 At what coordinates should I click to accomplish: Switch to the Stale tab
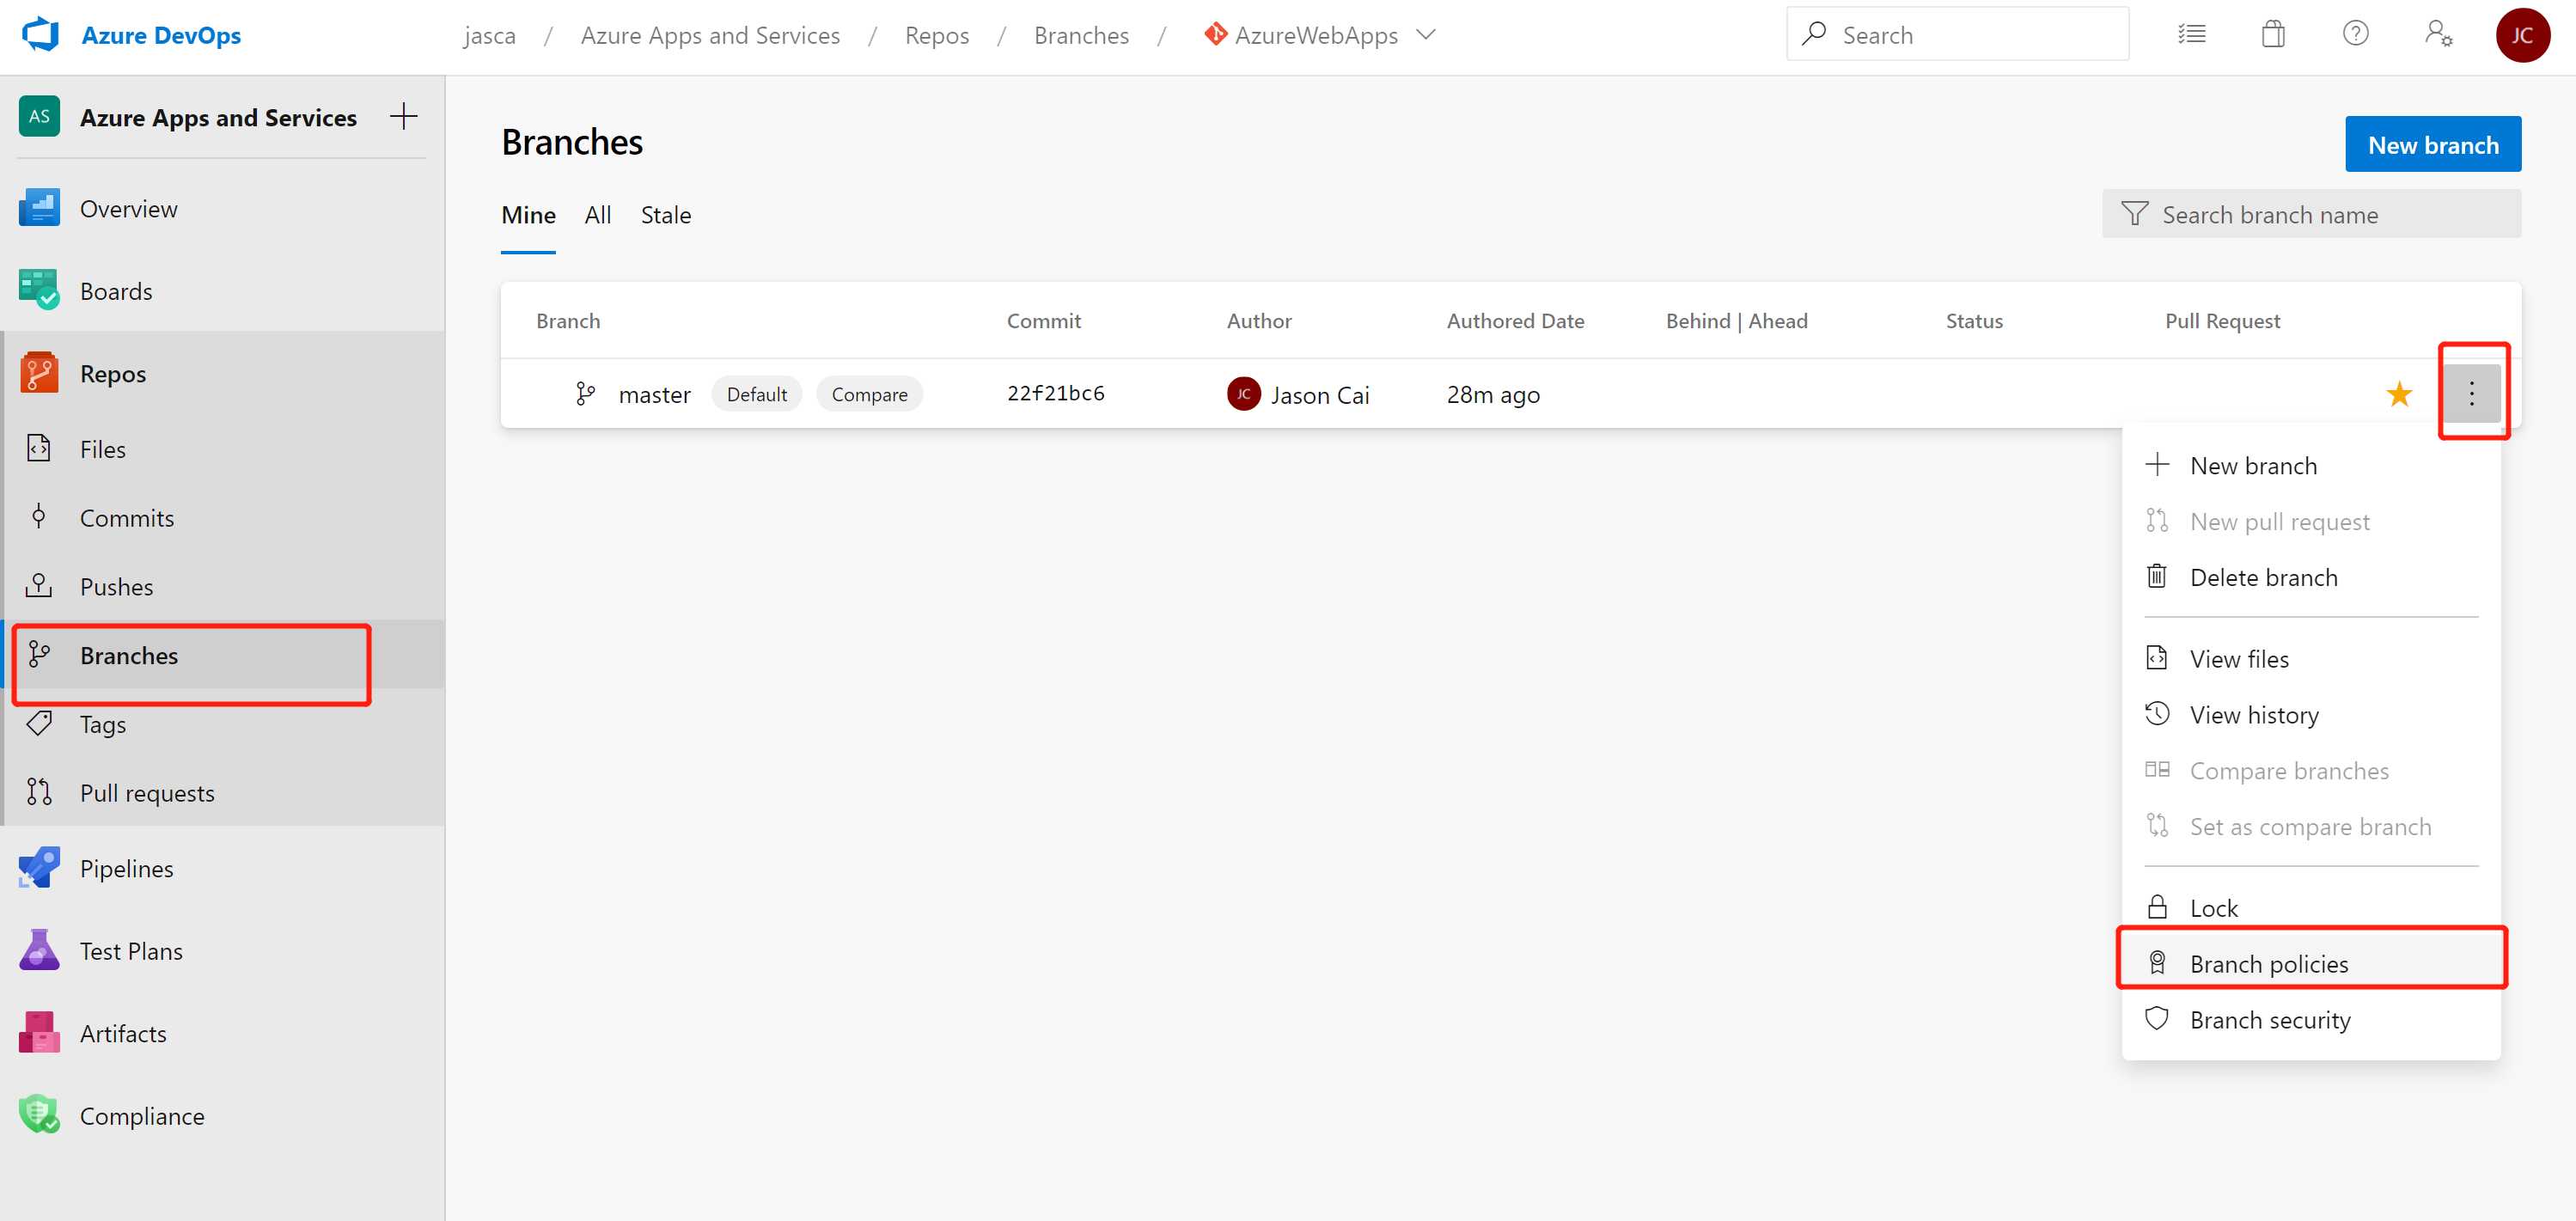pos(666,215)
